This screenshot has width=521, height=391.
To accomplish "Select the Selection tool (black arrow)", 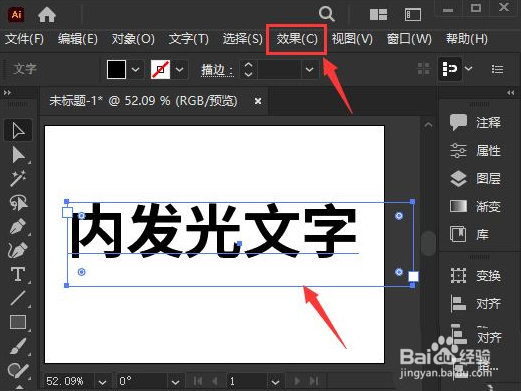I will point(18,130).
